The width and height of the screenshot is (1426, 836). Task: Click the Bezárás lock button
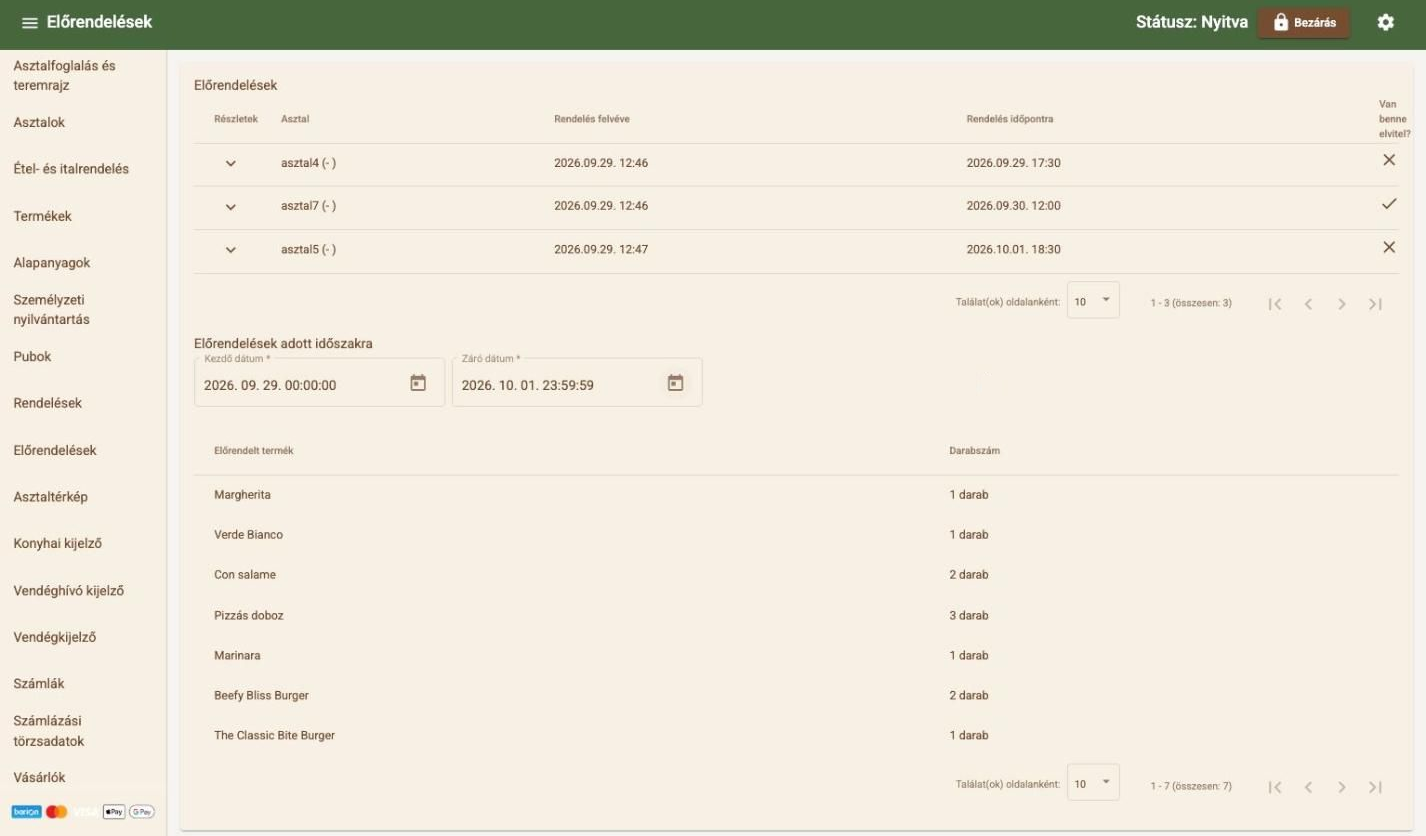pyautogui.click(x=1303, y=23)
